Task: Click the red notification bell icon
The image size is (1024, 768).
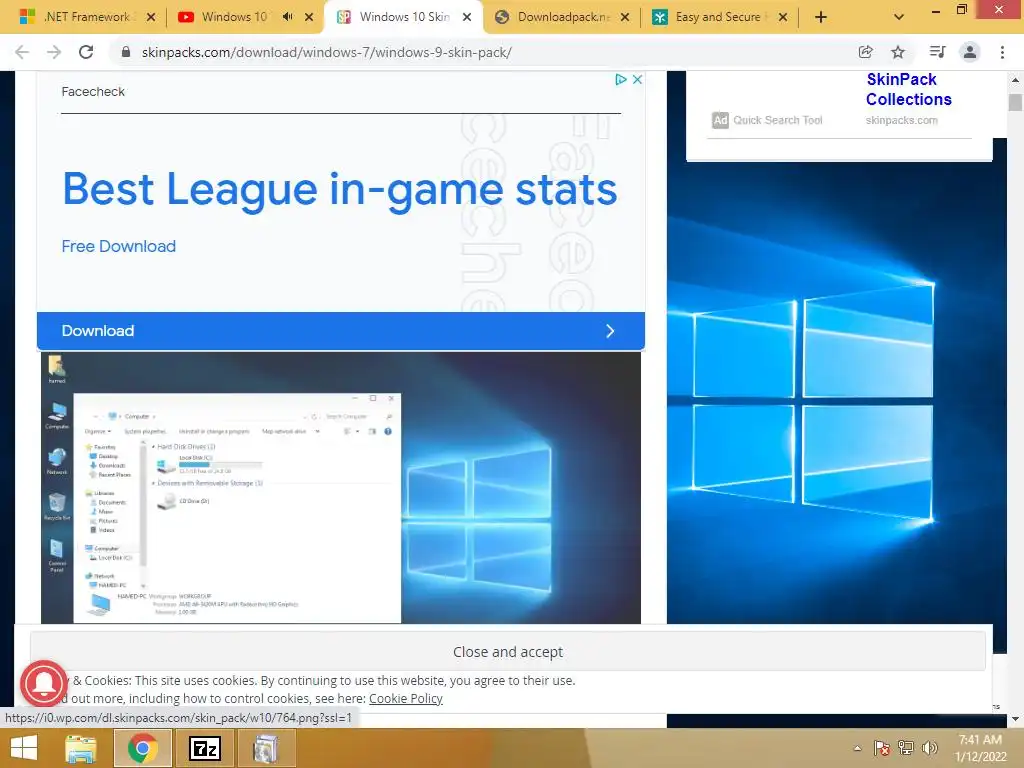Action: click(44, 683)
